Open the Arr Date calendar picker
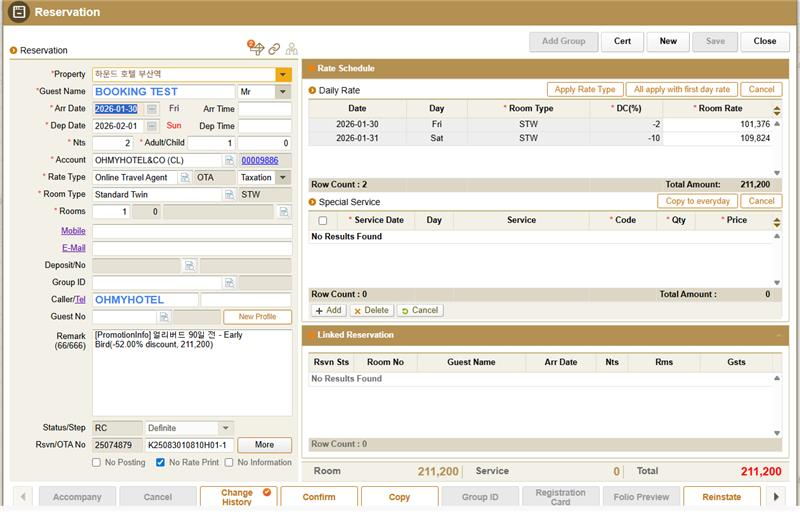Image resolution: width=800 pixels, height=512 pixels. pyautogui.click(x=152, y=109)
